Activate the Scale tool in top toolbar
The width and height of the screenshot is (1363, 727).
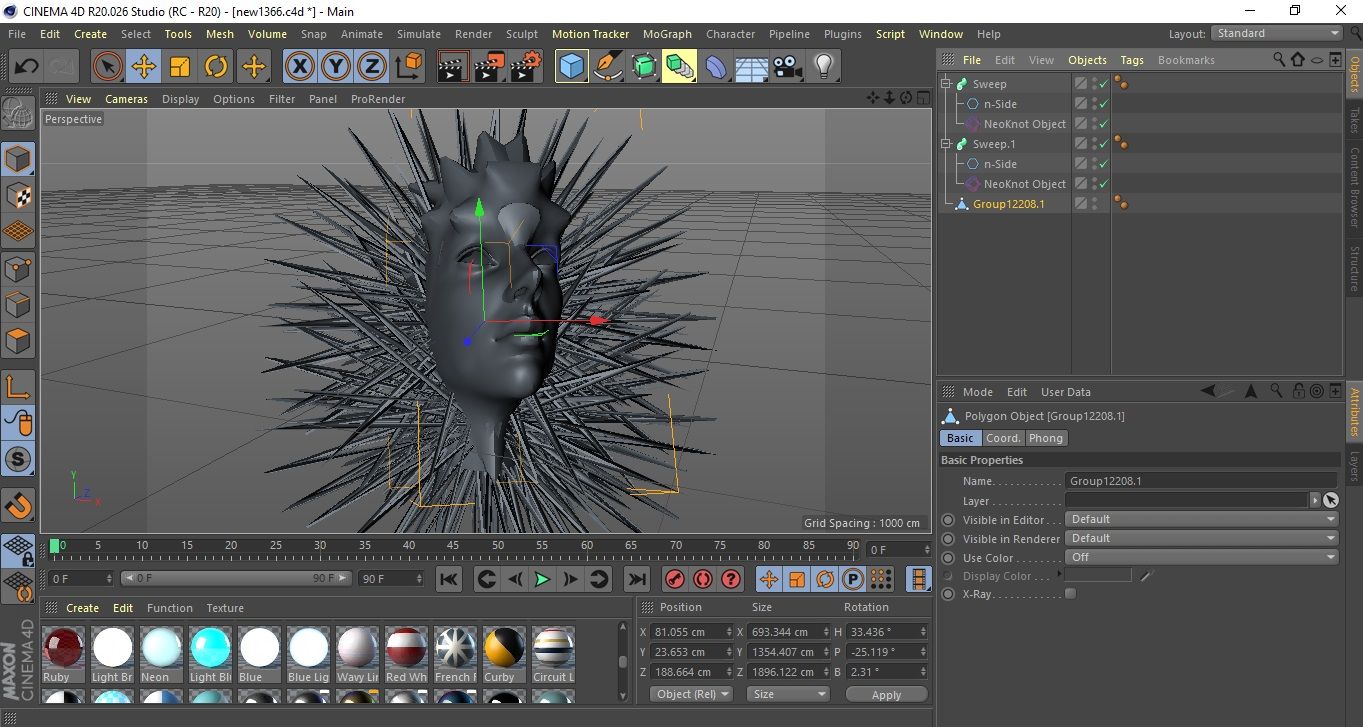click(x=180, y=67)
